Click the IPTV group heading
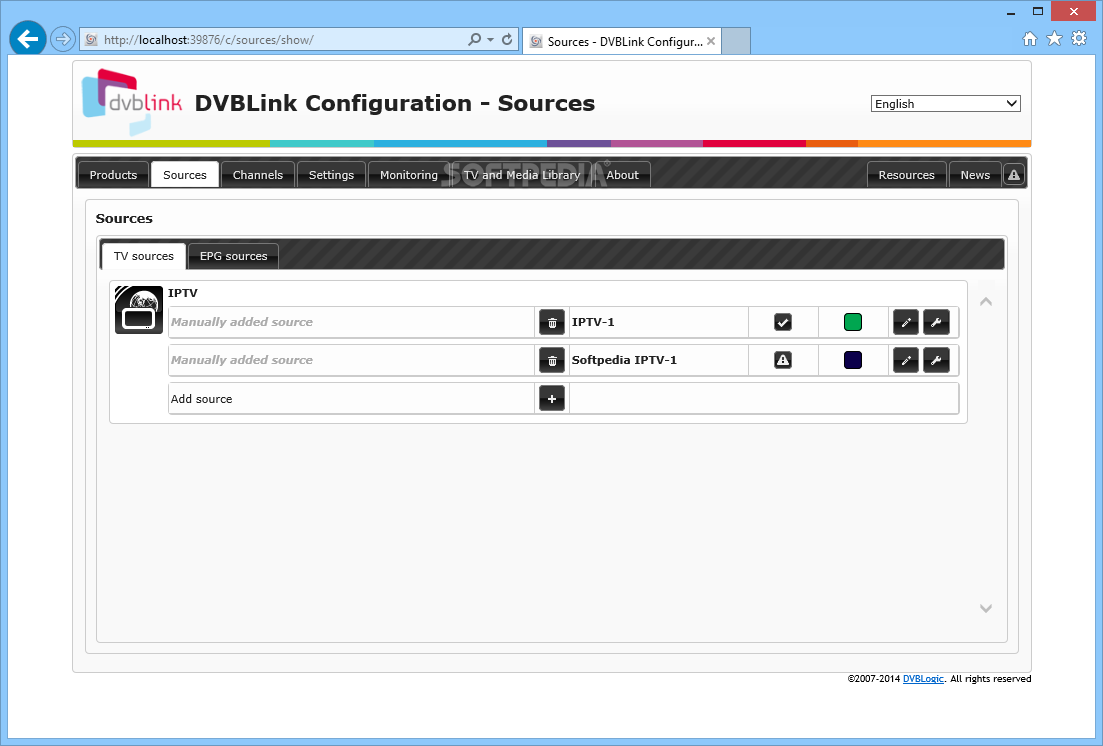Viewport: 1103px width, 746px height. click(183, 293)
